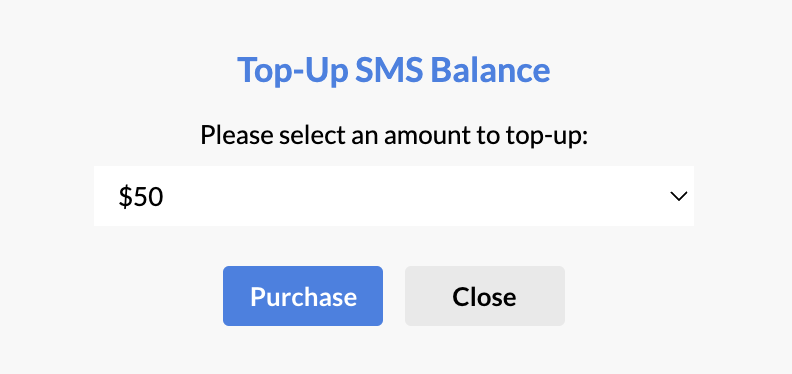Change the top-up amount from $50
This screenshot has width=792, height=374.
click(x=393, y=196)
